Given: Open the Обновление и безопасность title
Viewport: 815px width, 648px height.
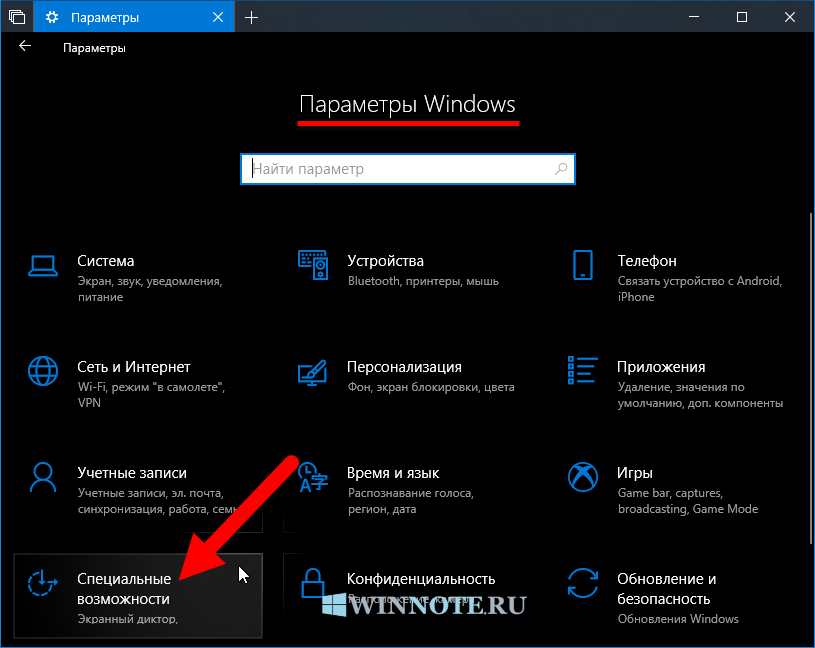Looking at the screenshot, I should 666,589.
